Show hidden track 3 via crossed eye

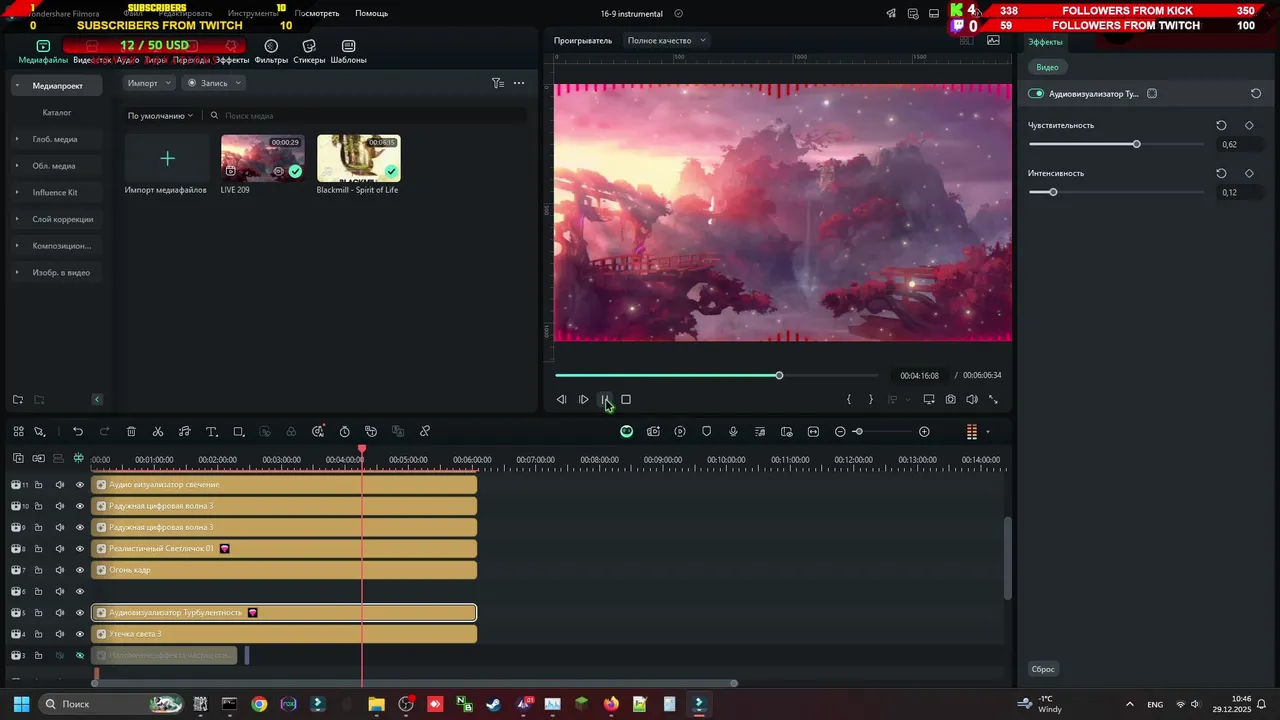point(80,656)
